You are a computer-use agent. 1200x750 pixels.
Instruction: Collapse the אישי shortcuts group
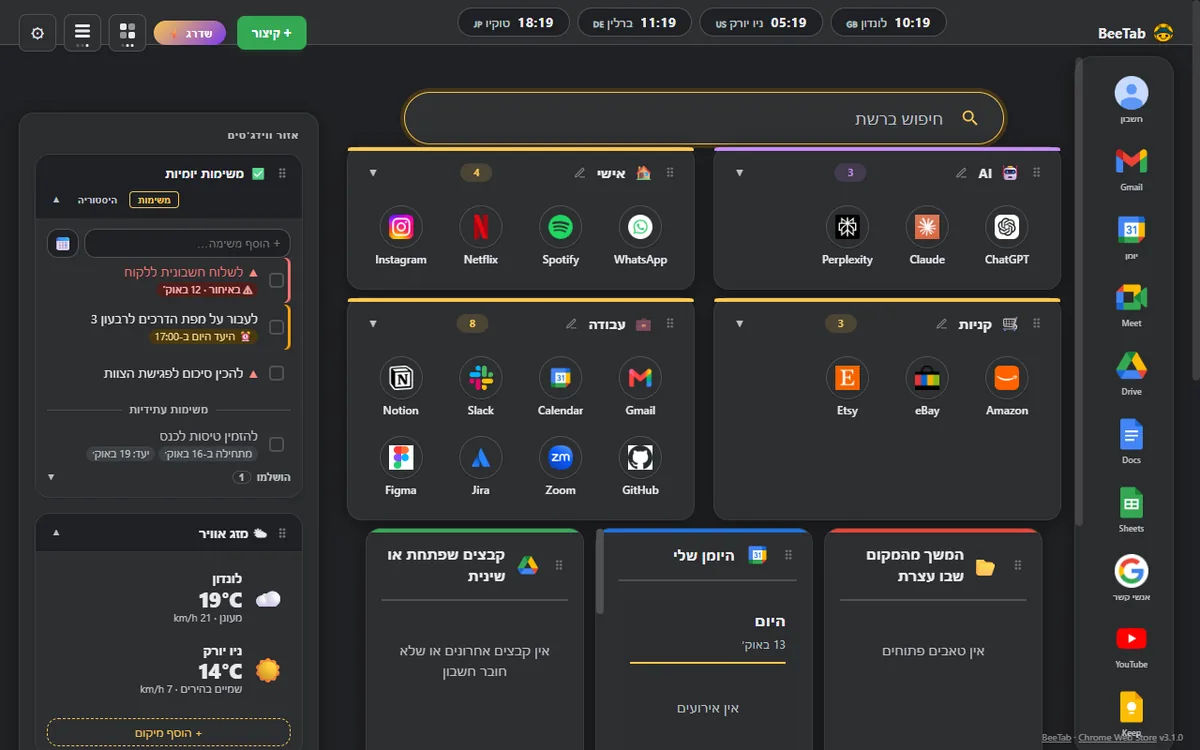click(373, 173)
